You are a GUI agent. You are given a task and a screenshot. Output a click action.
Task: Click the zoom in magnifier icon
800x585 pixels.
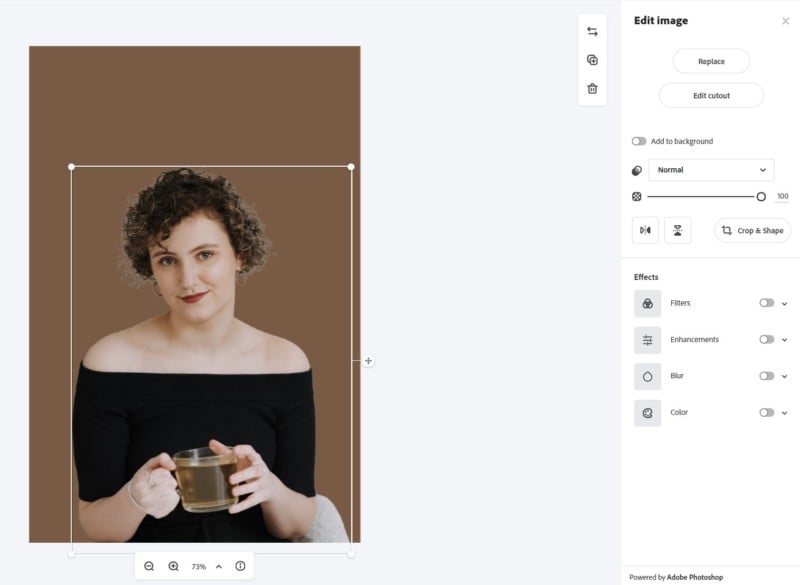pyautogui.click(x=174, y=566)
